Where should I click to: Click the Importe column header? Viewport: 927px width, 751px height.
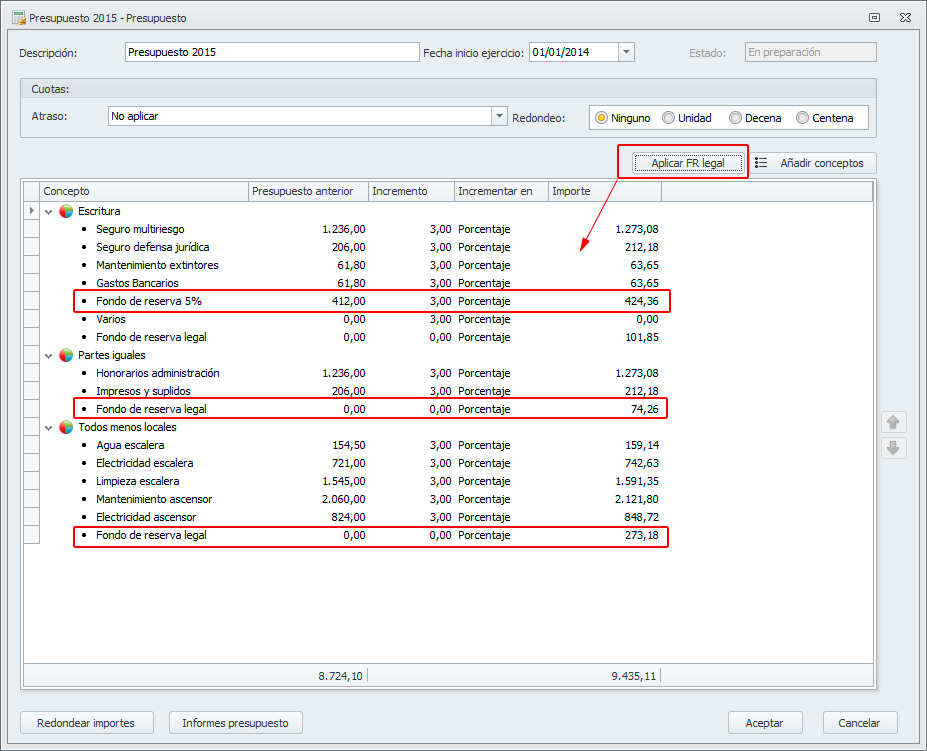pyautogui.click(x=604, y=191)
